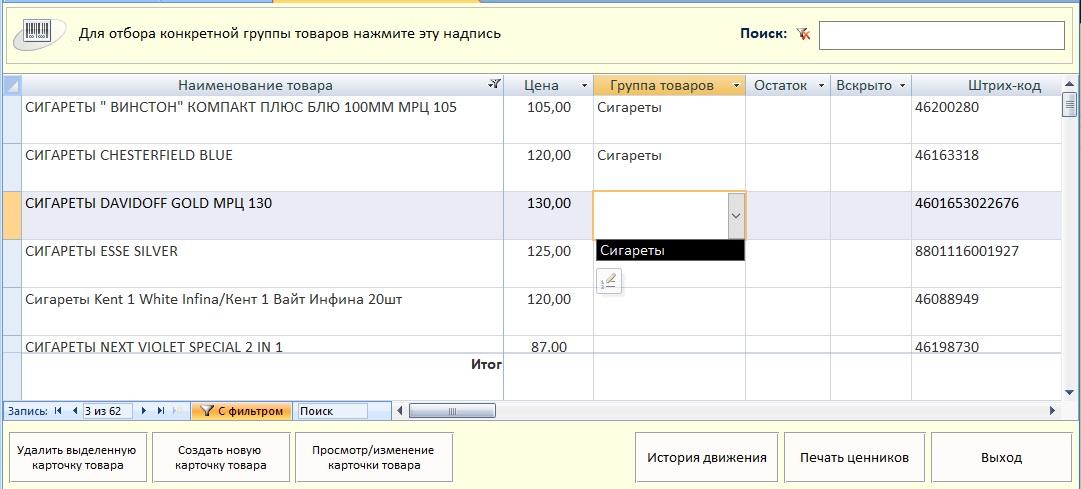The image size is (1081, 489).
Task: Click the Печать ценников button
Action: pyautogui.click(x=854, y=457)
